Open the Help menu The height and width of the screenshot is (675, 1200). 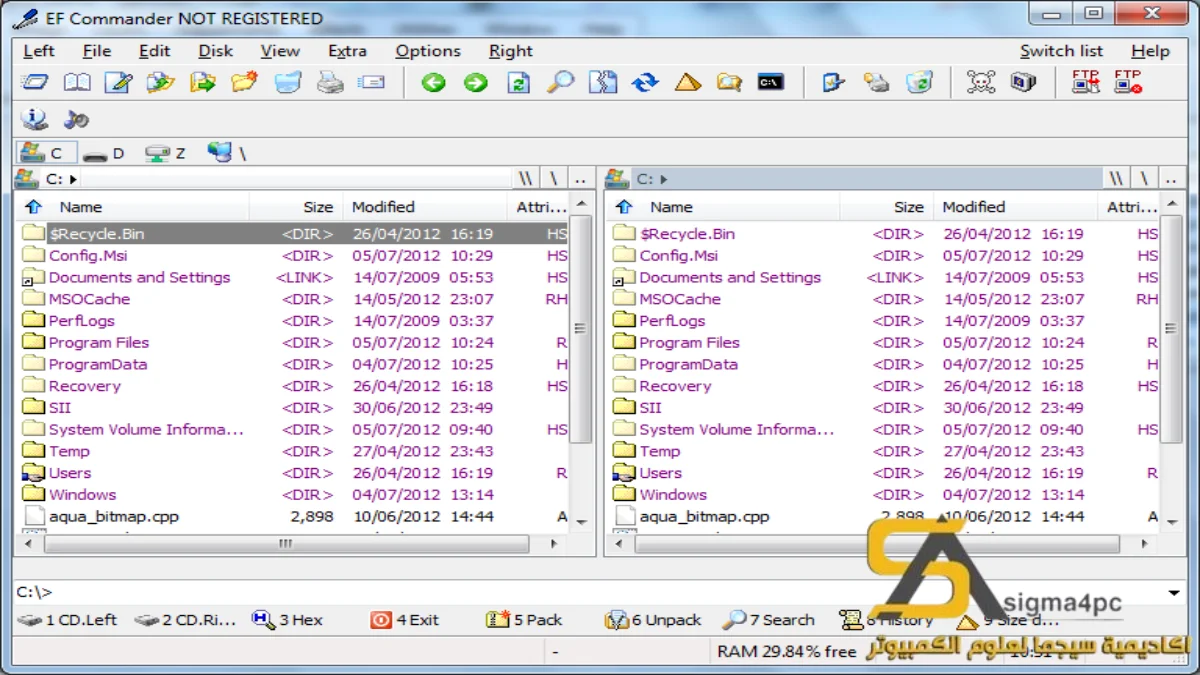click(x=1150, y=51)
